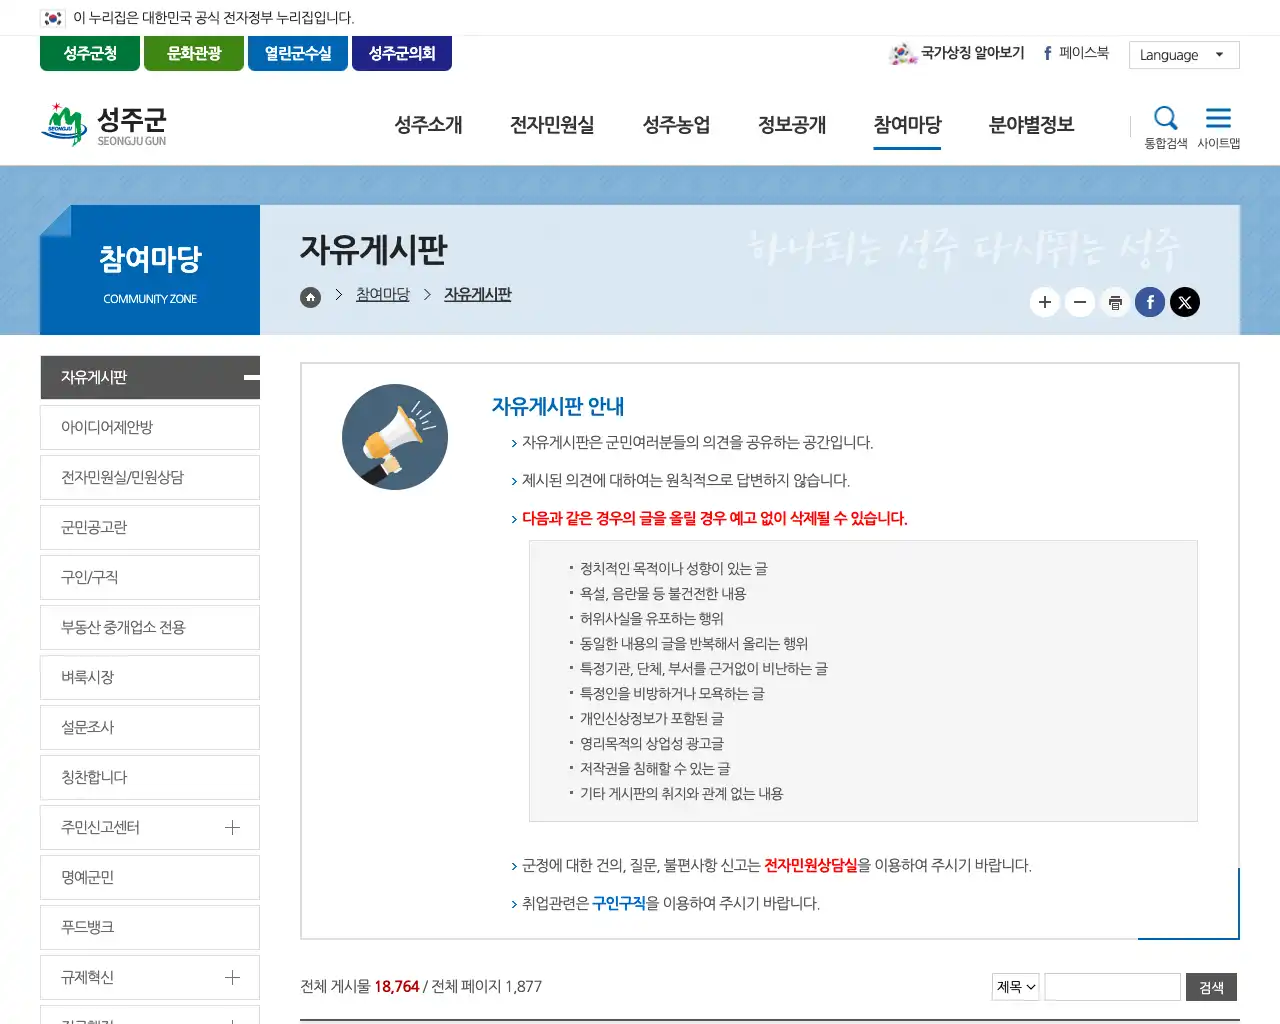Open the 사이트맵 hamburger menu icon
Screen dimensions: 1280x1024
click(1218, 127)
